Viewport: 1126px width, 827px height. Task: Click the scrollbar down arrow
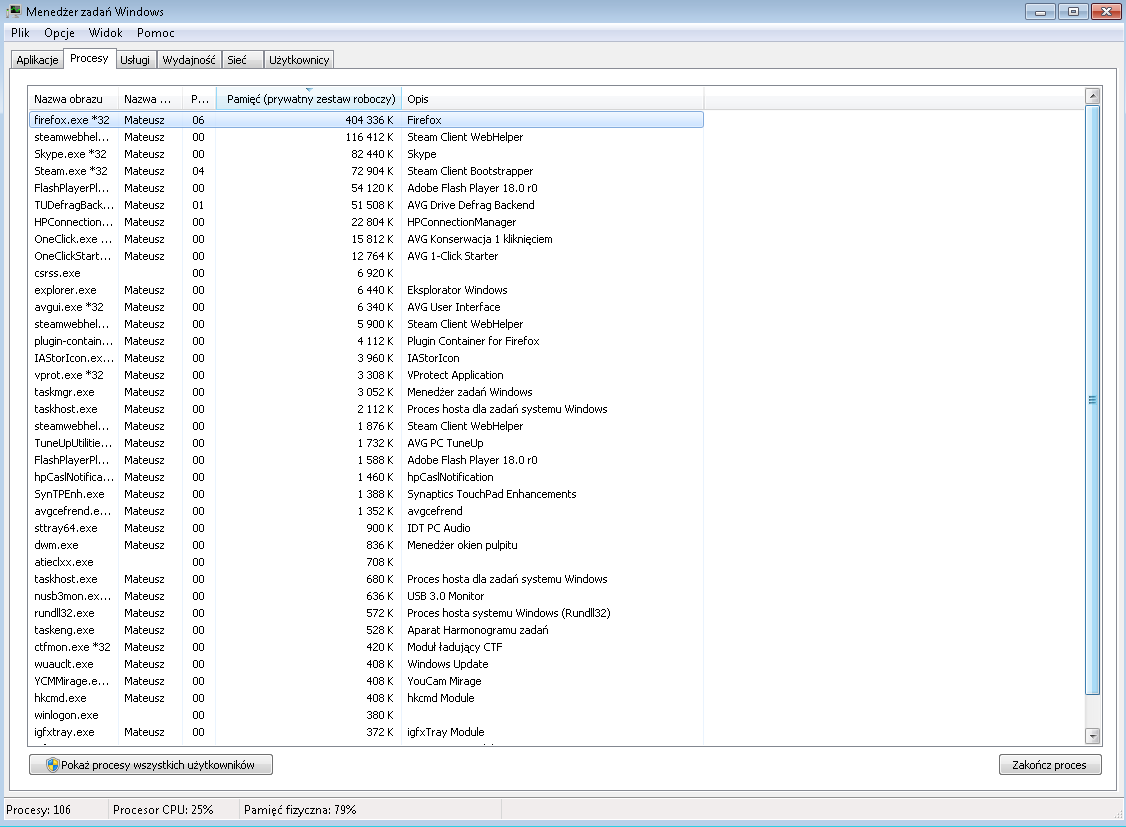[1092, 736]
